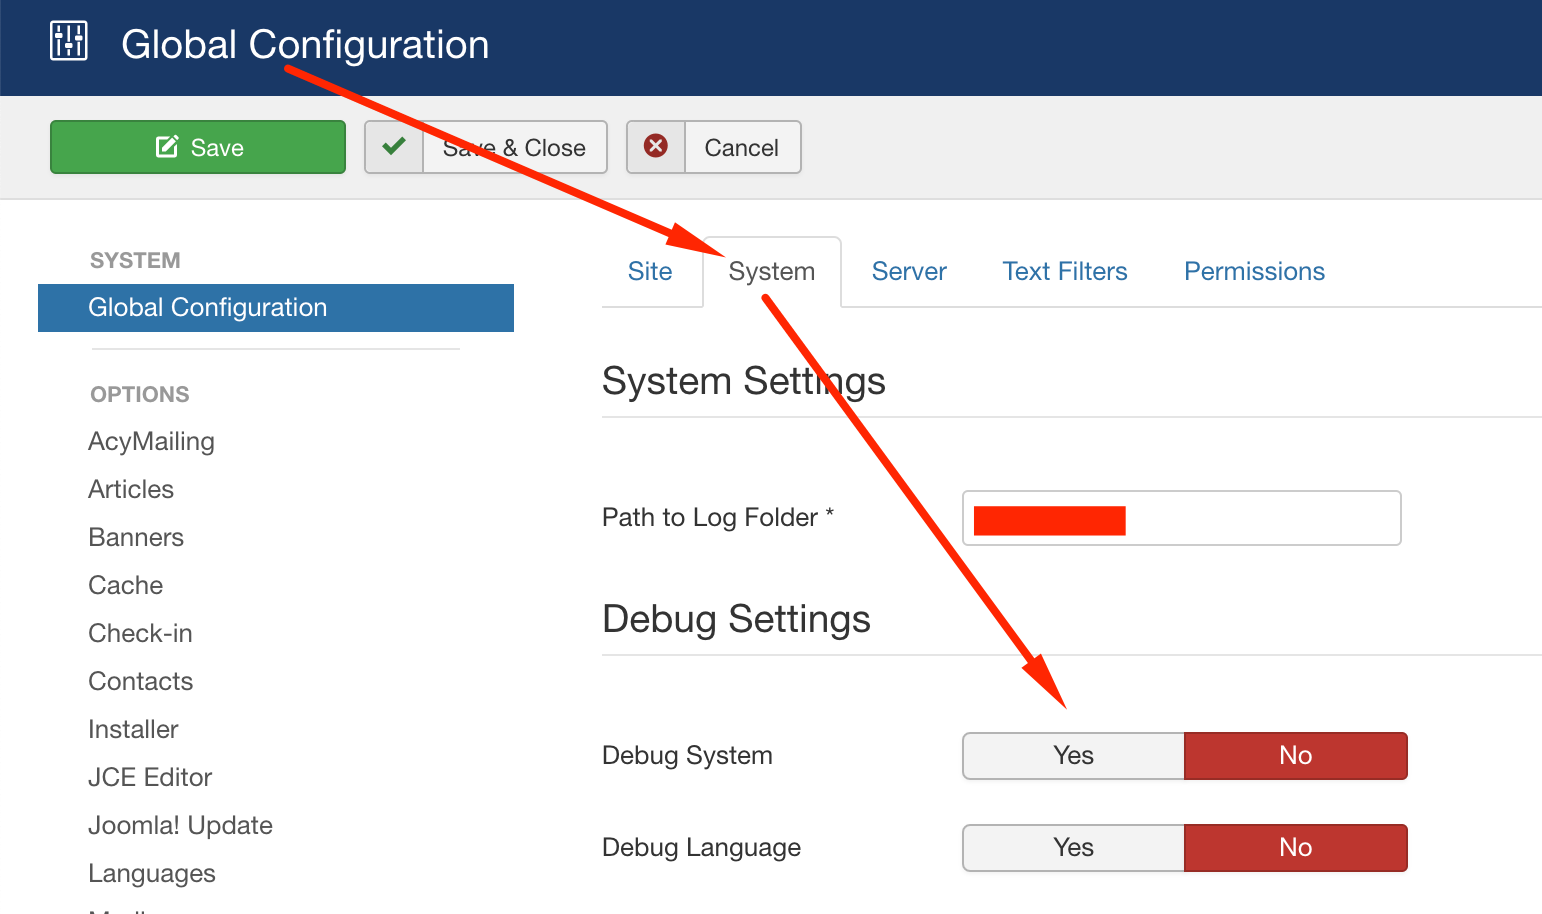The height and width of the screenshot is (914, 1542).
Task: Set Debug System to Yes
Action: pyautogui.click(x=1073, y=756)
